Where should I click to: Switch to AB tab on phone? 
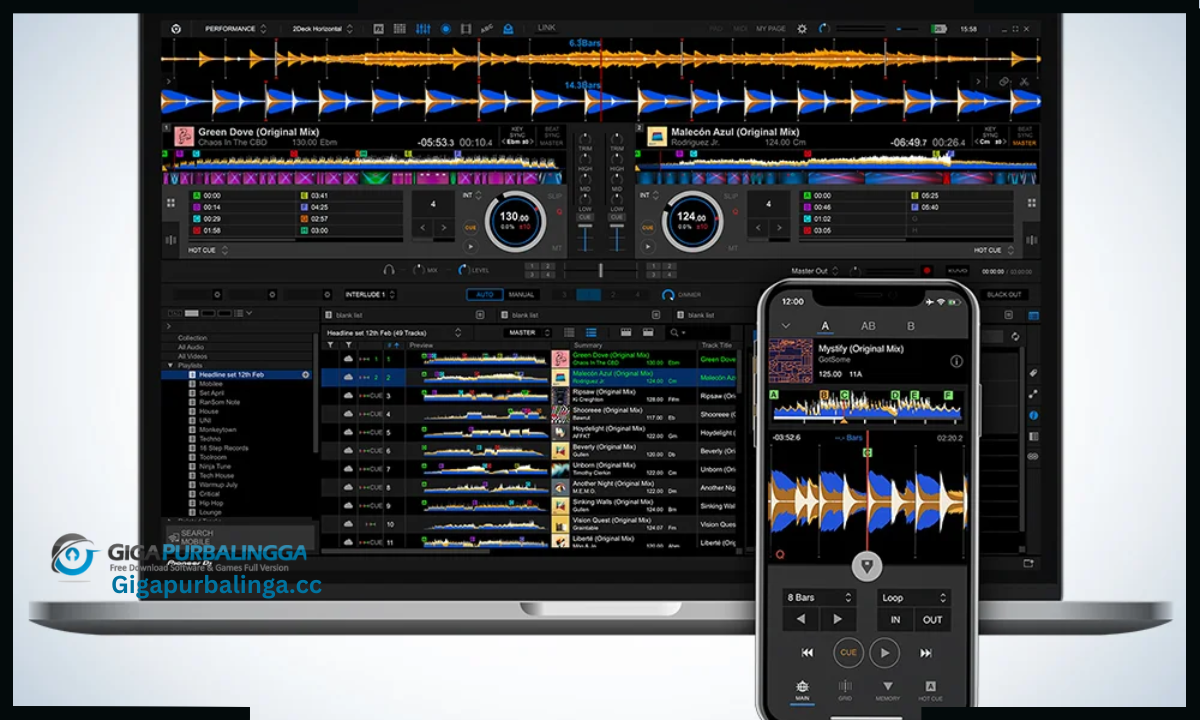coord(868,326)
